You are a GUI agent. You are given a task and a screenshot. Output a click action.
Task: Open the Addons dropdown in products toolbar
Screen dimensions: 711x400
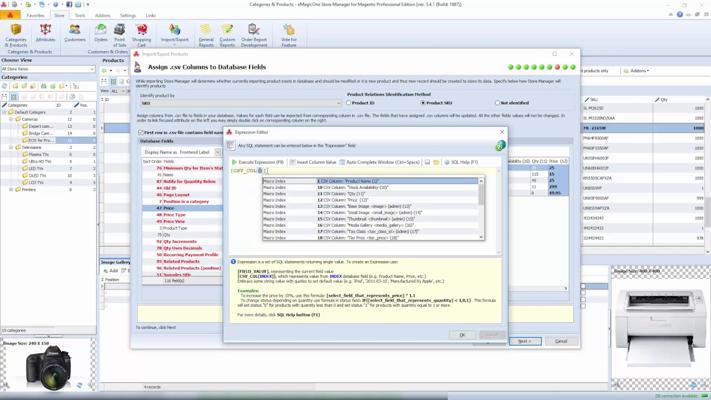pyautogui.click(x=636, y=71)
